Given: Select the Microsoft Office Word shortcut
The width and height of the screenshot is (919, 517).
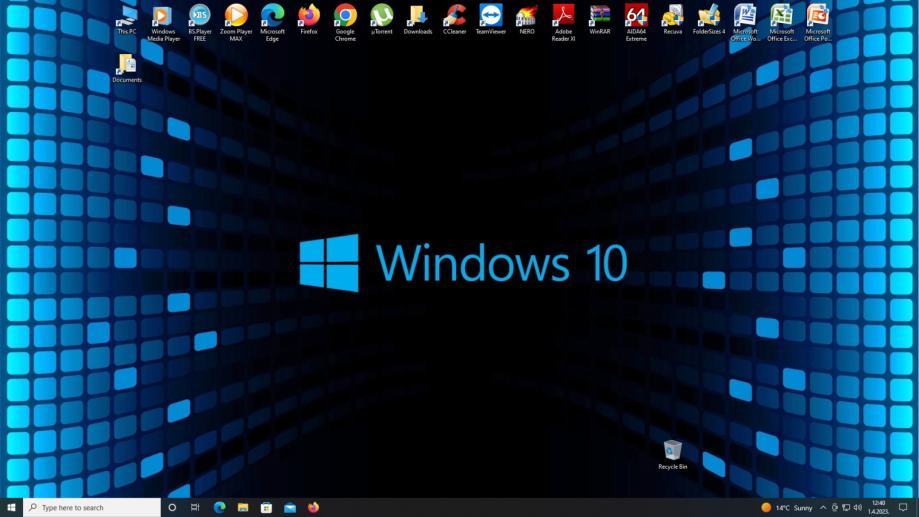Looking at the screenshot, I should 745,23.
